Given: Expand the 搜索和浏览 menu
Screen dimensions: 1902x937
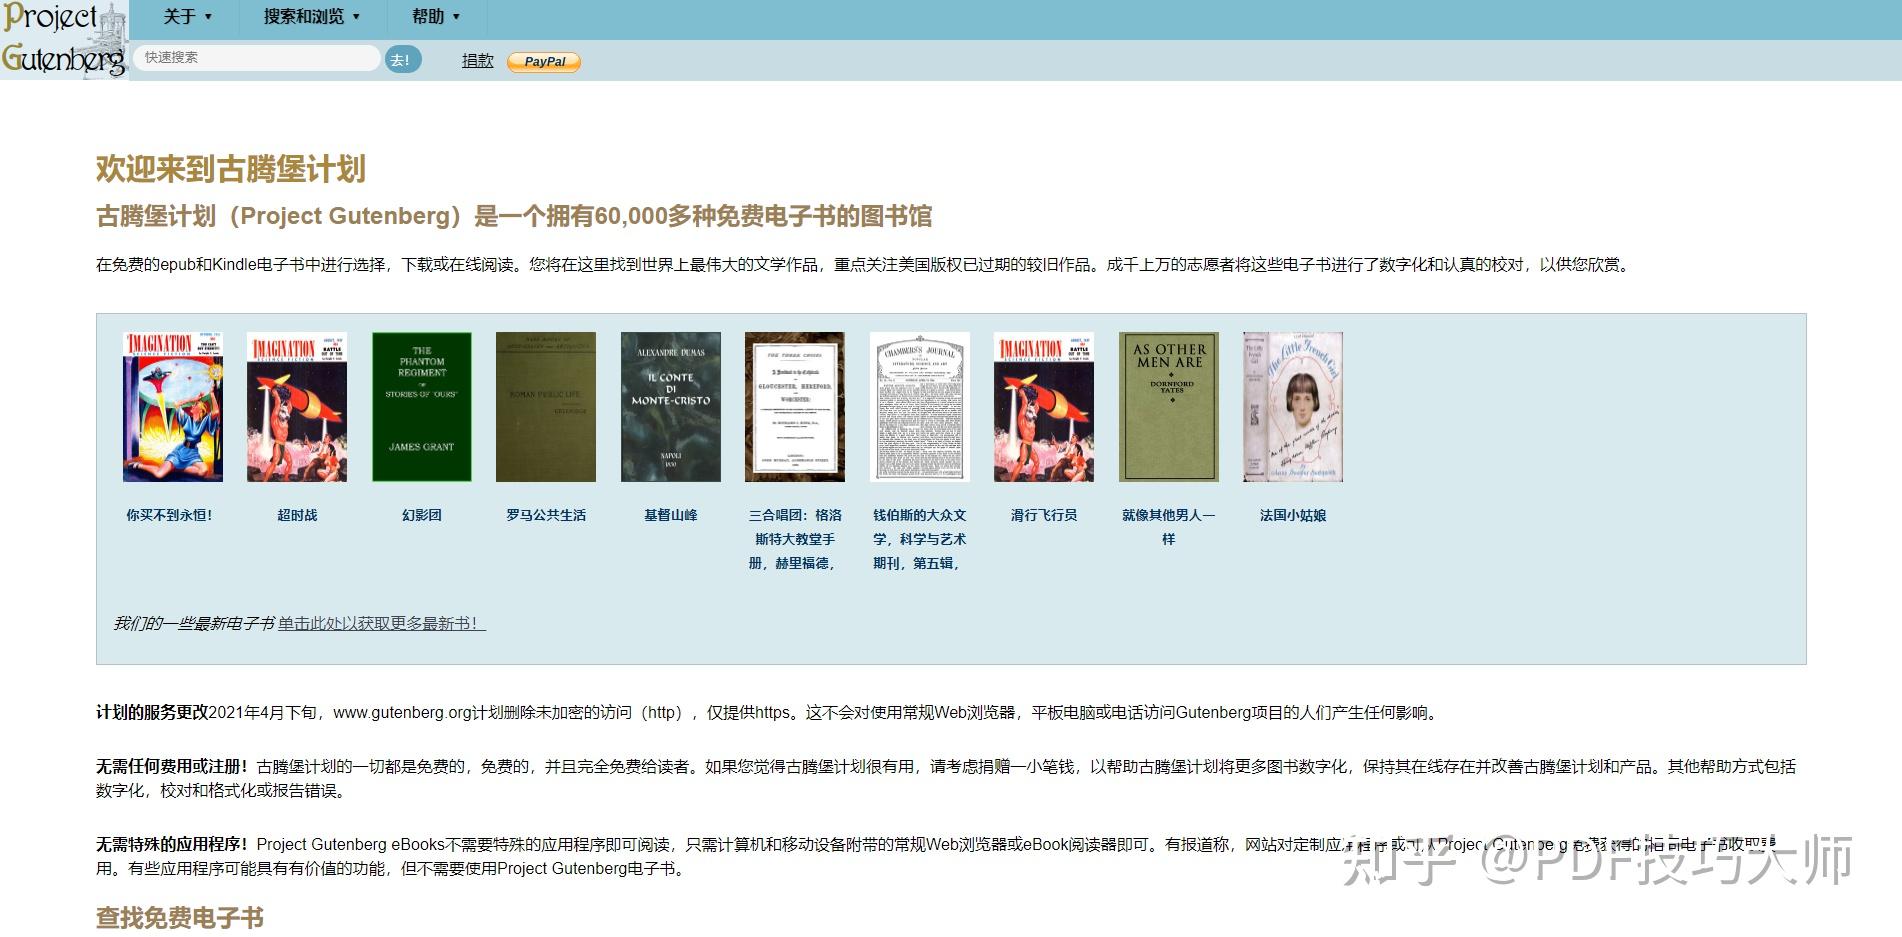Looking at the screenshot, I should click(312, 17).
